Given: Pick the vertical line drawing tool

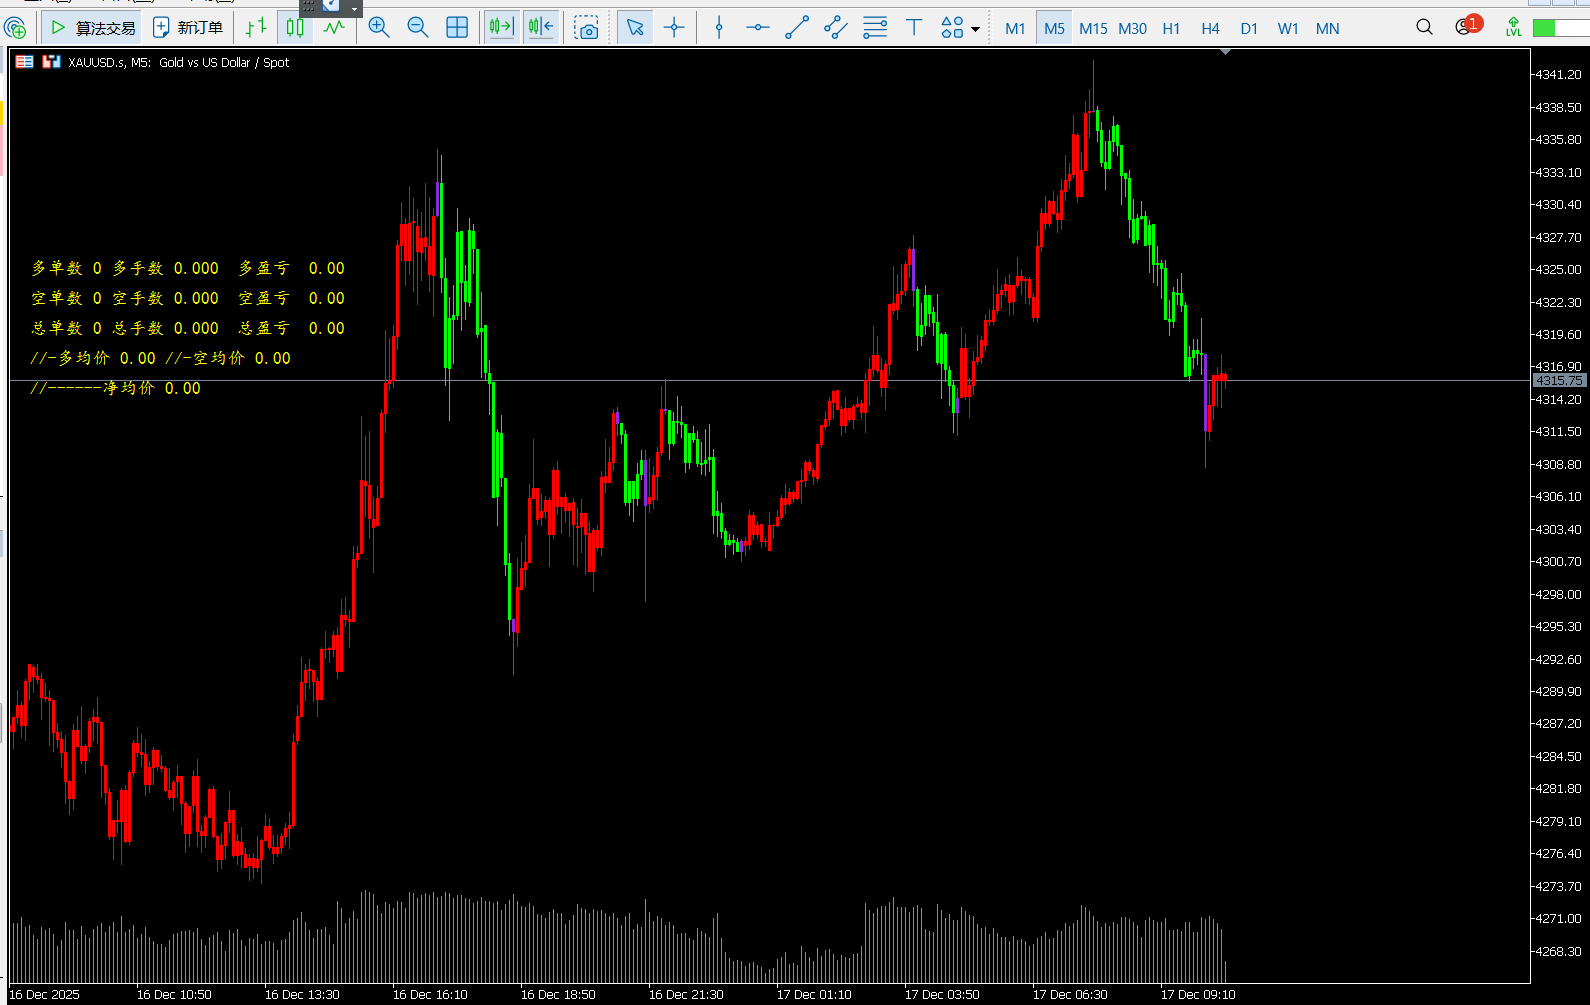Looking at the screenshot, I should coord(719,28).
